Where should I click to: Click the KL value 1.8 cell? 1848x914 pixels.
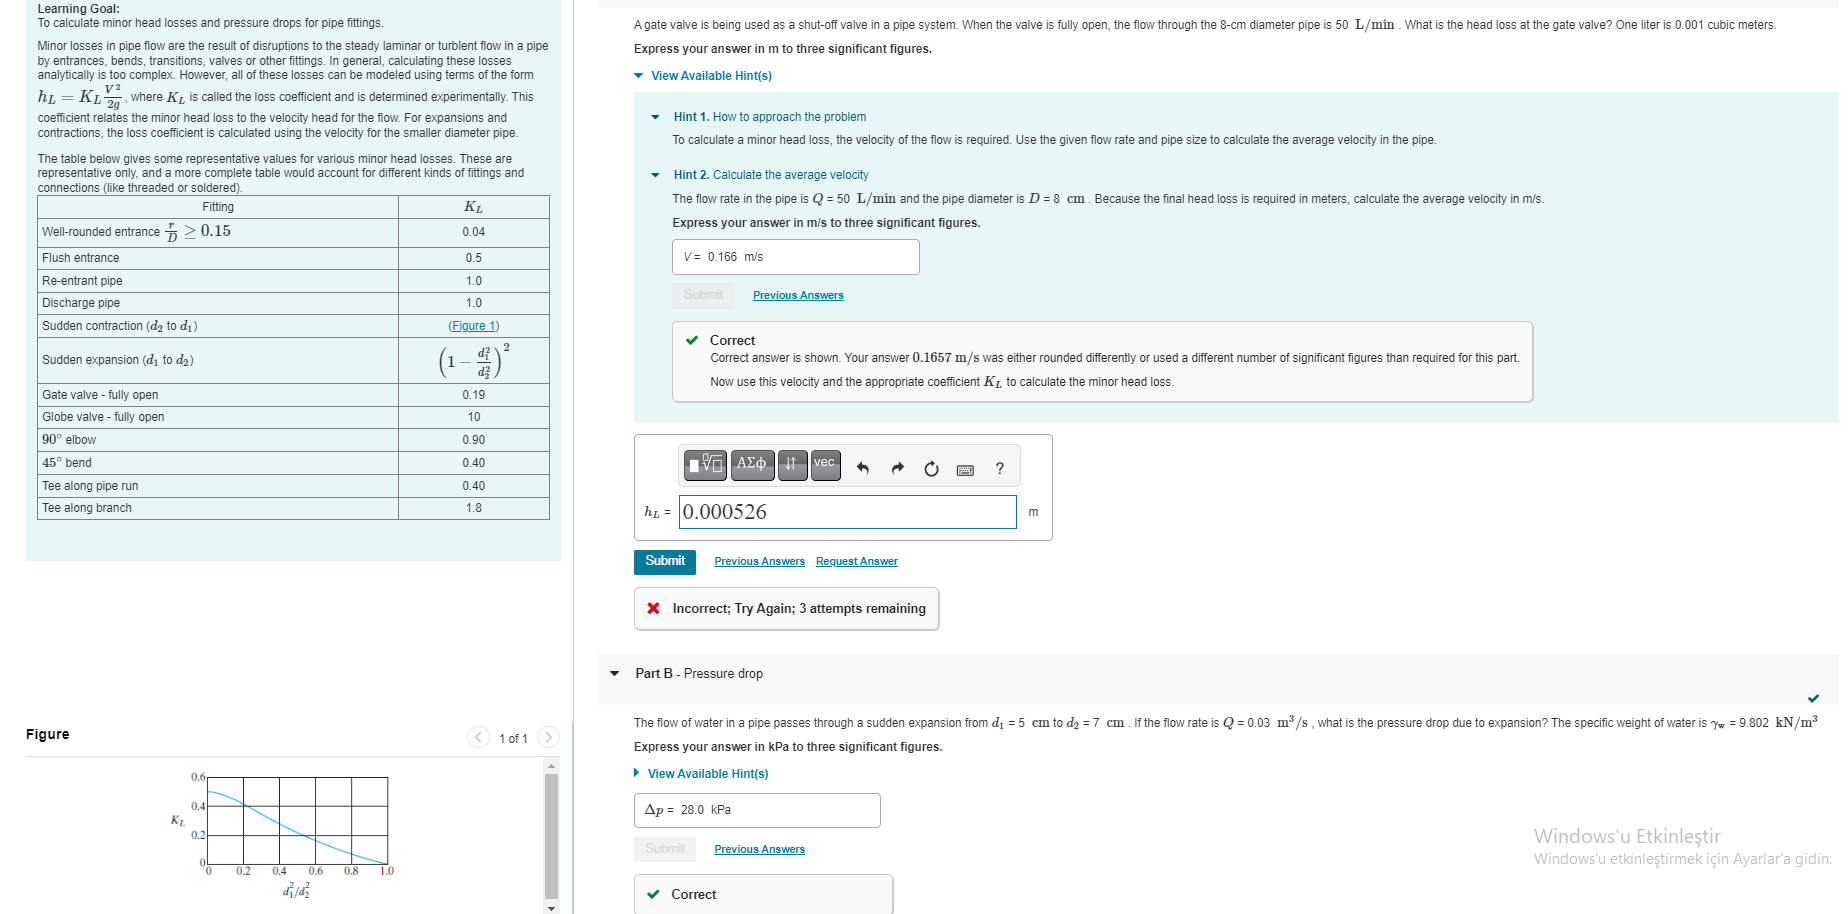coord(474,508)
